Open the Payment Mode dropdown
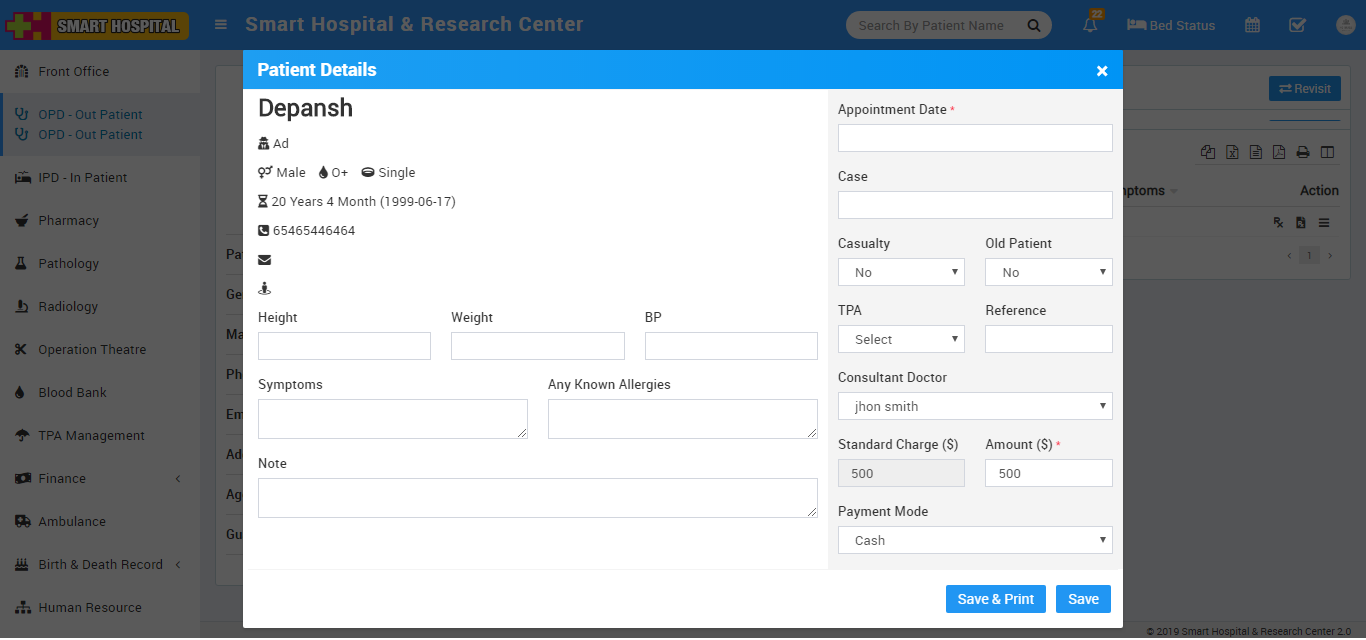 coord(975,540)
